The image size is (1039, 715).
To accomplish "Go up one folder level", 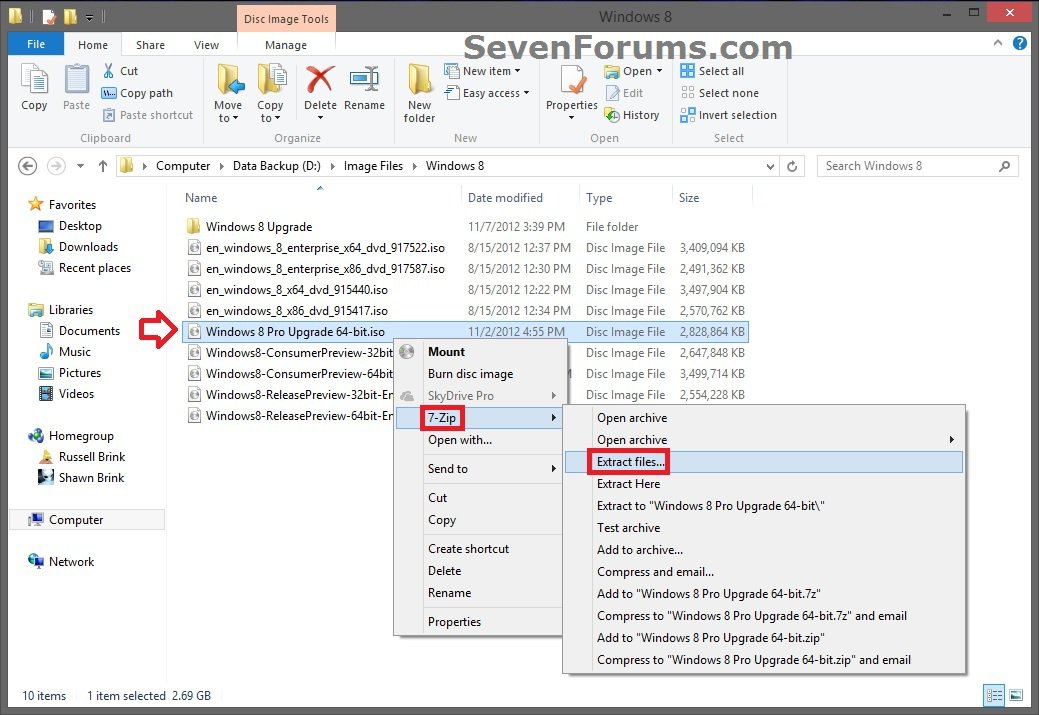I will pyautogui.click(x=103, y=166).
